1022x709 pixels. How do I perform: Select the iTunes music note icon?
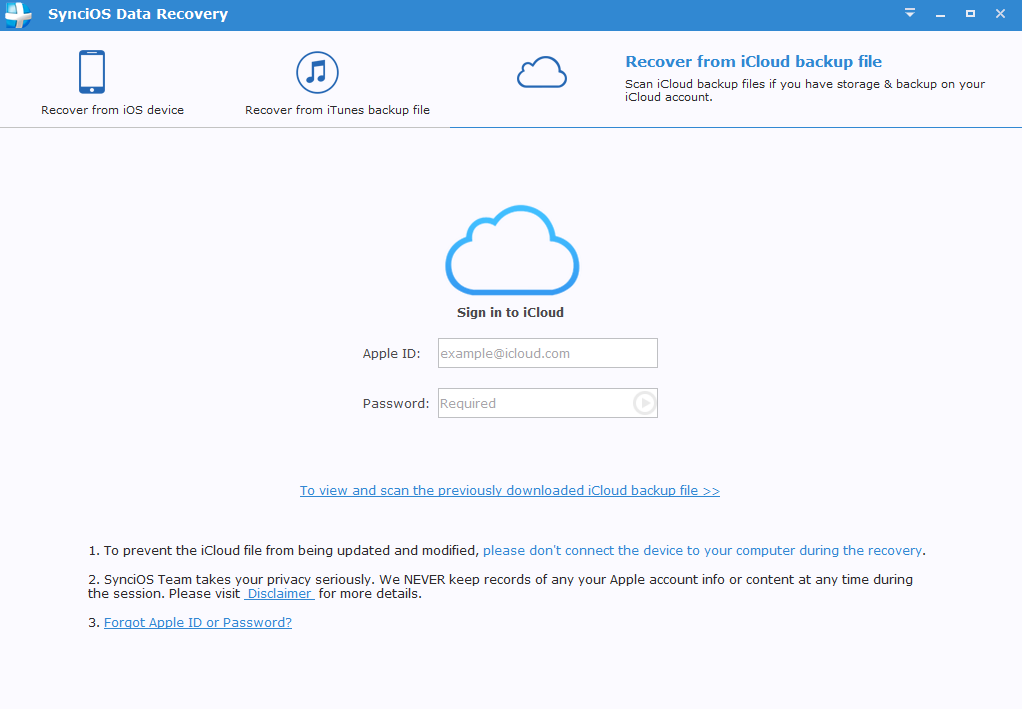[317, 72]
